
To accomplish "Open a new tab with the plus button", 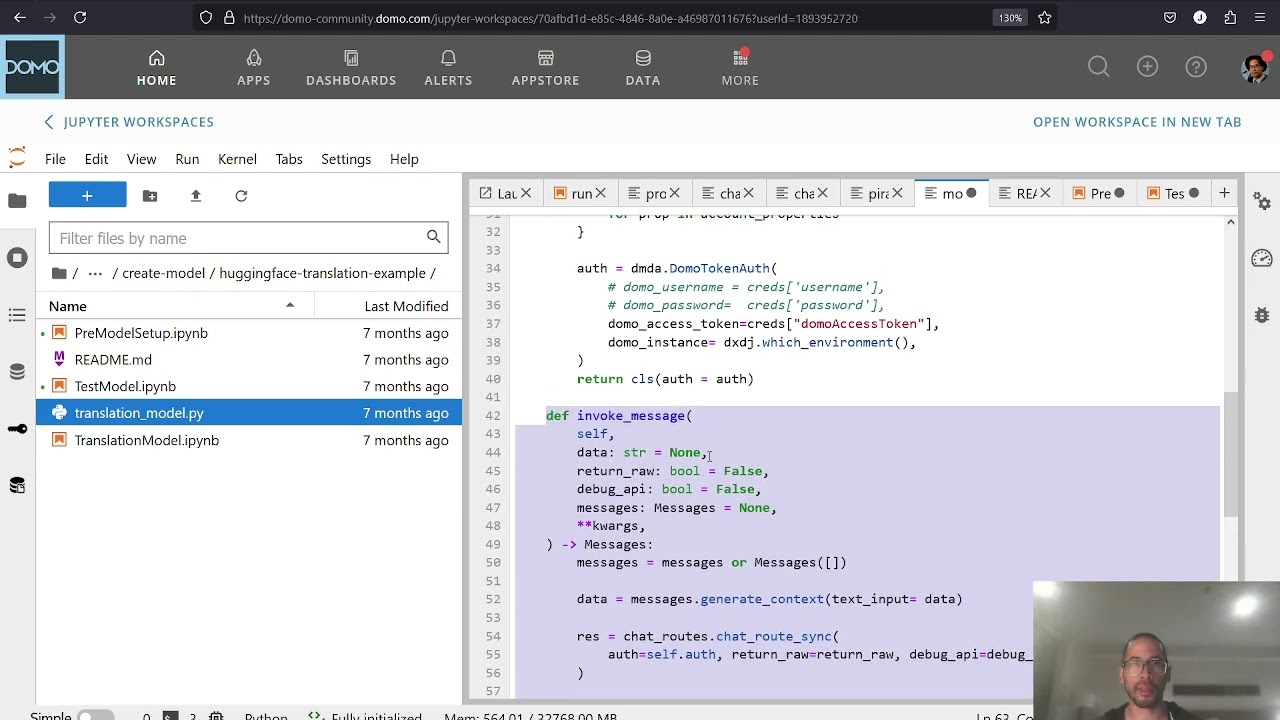I will [x=1224, y=193].
